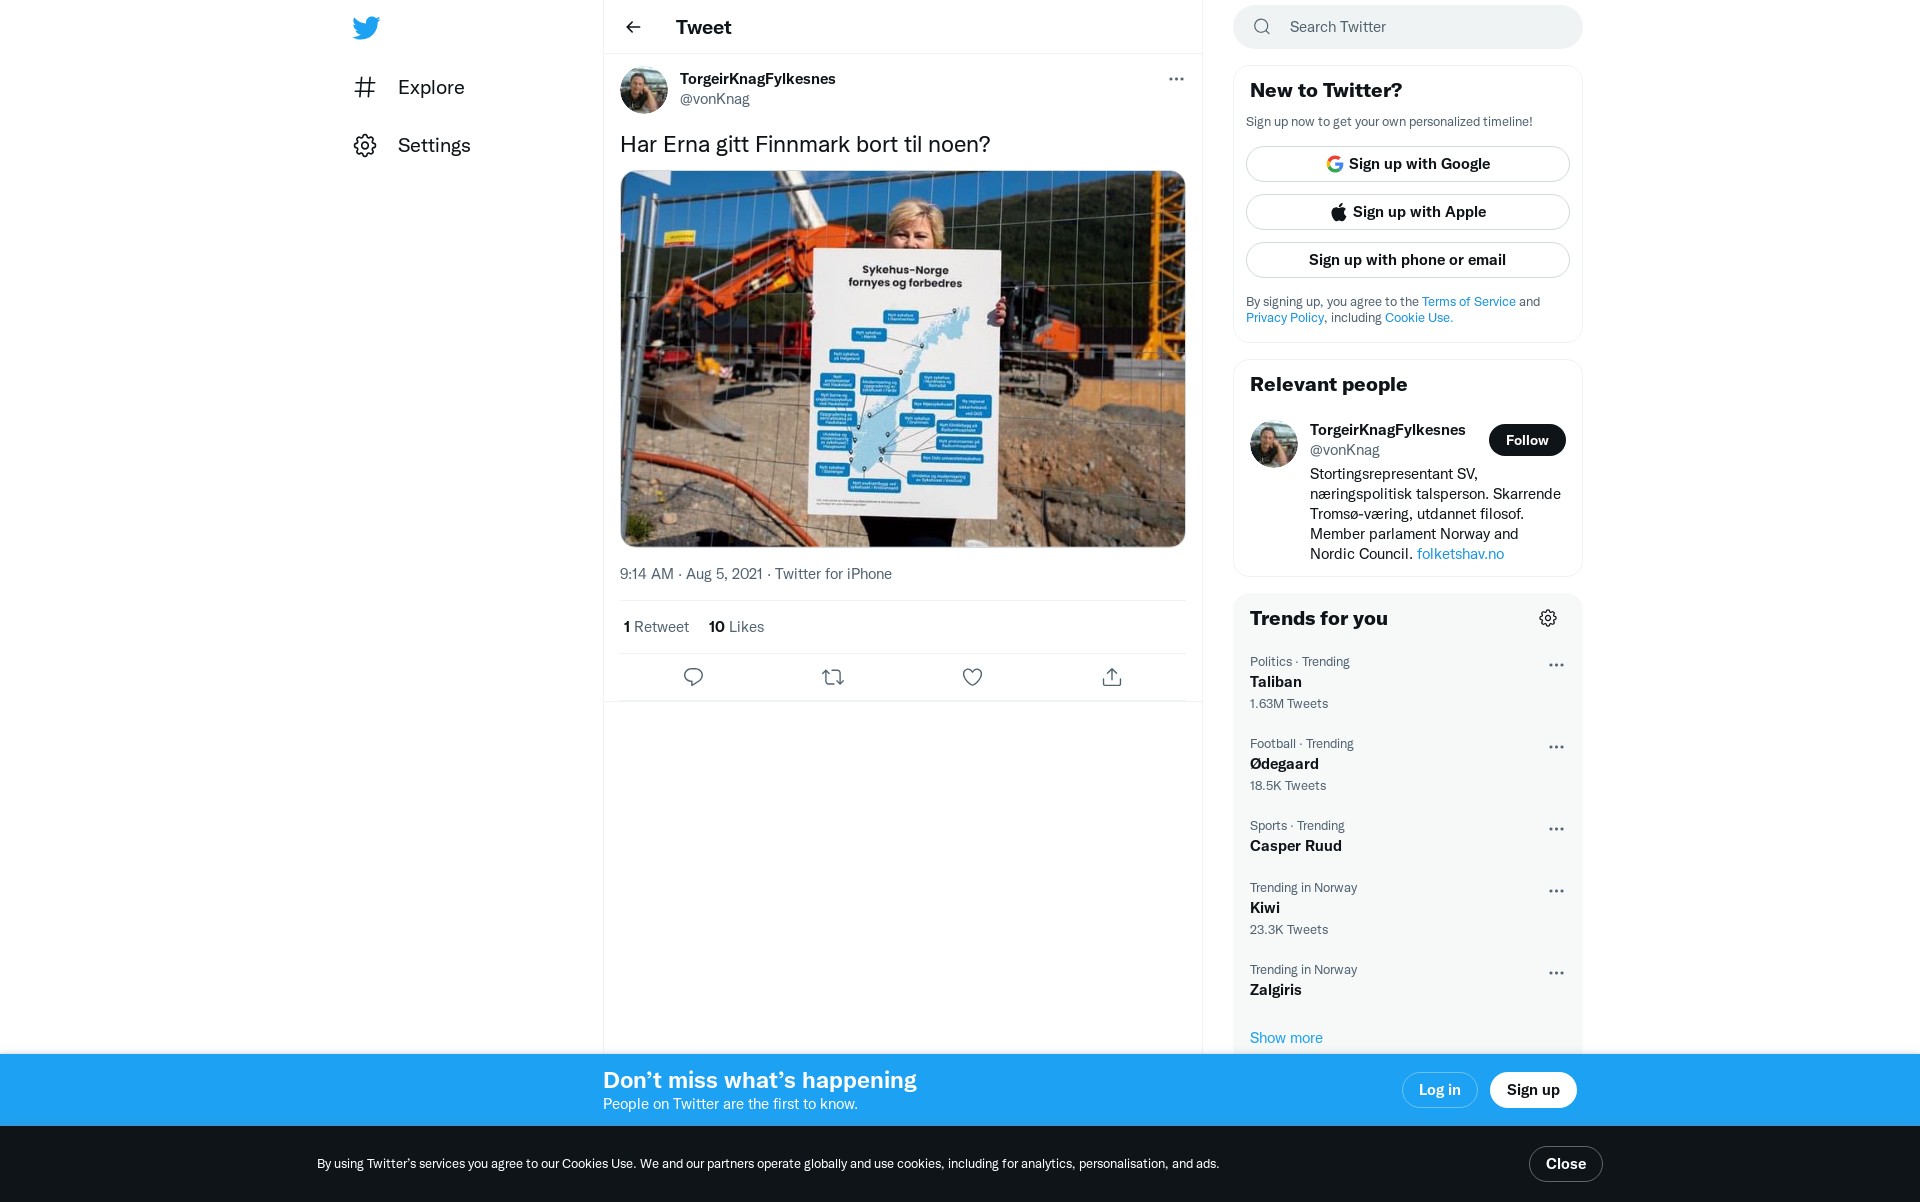Image resolution: width=1920 pixels, height=1202 pixels.
Task: Click '18.5K Tweets' count under Ødegaard
Action: (x=1288, y=786)
